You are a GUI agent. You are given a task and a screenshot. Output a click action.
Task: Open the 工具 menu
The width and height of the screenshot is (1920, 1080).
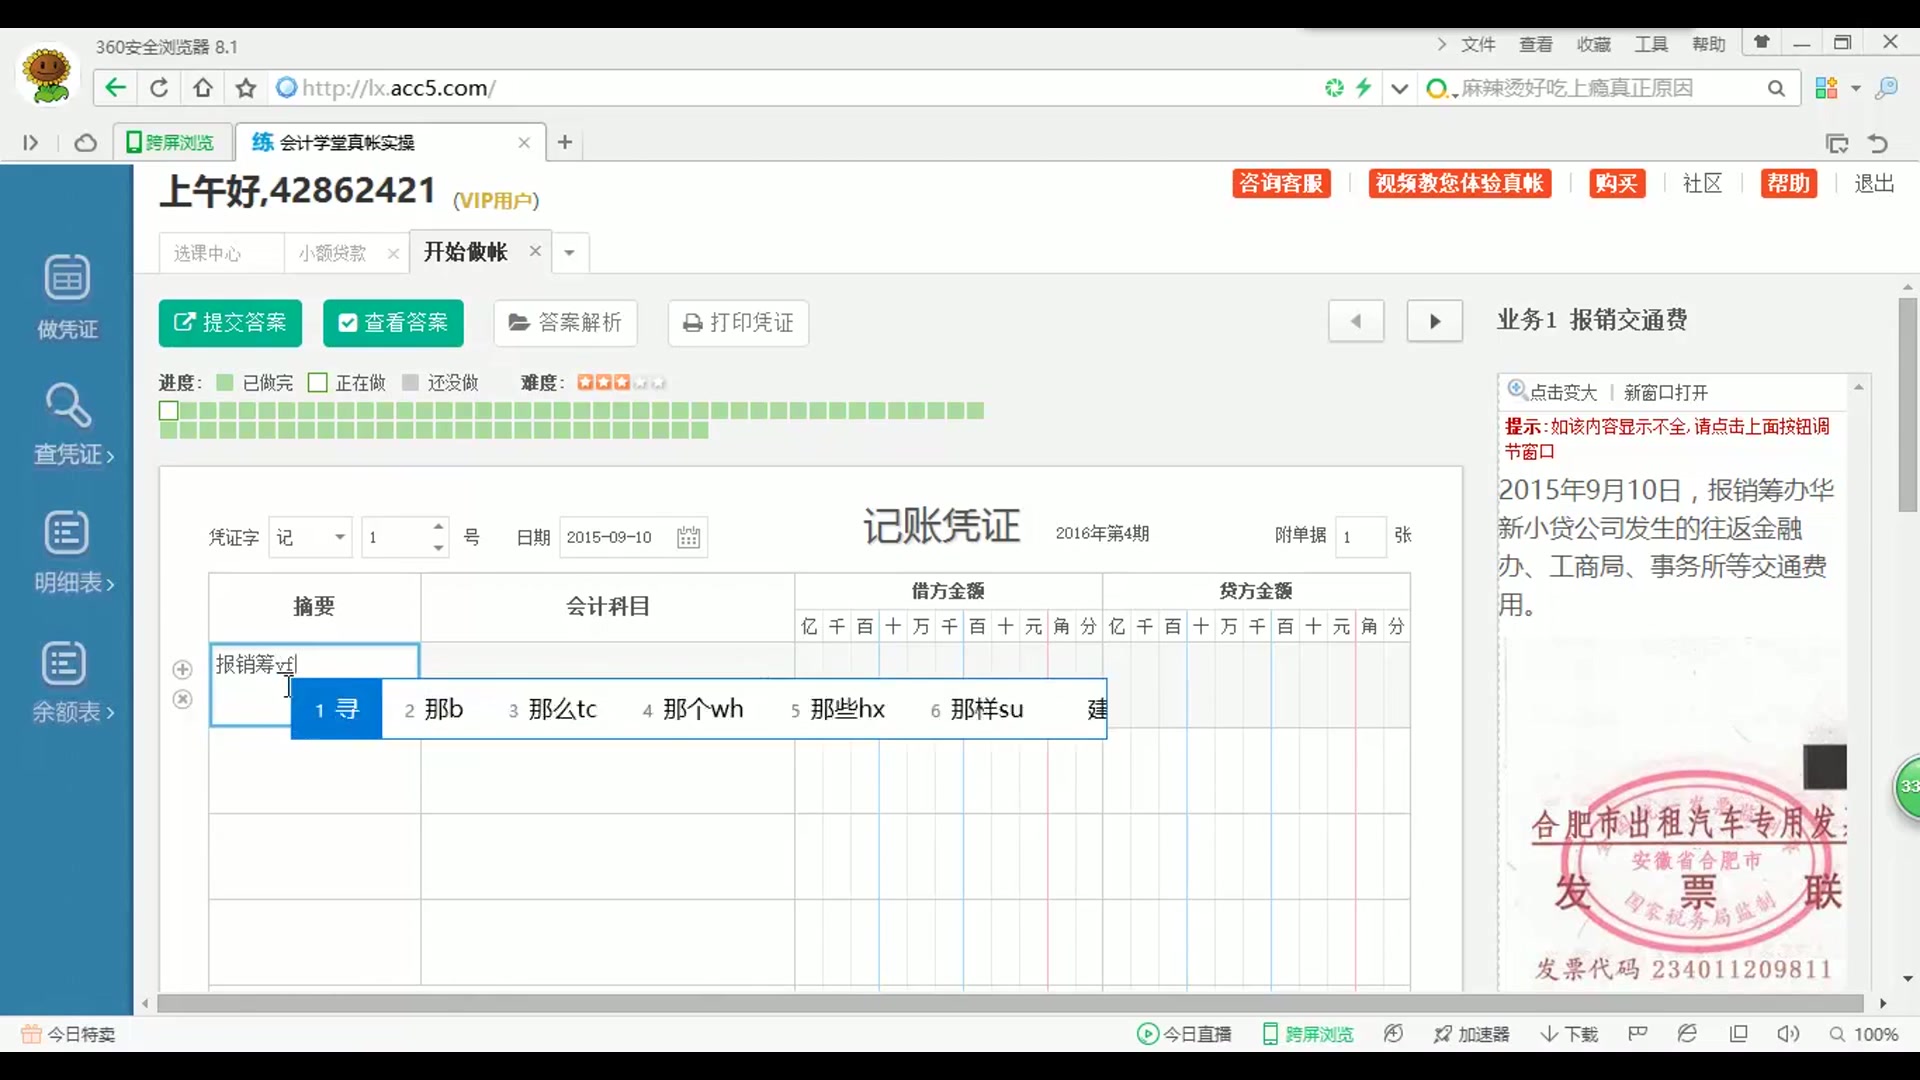tap(1650, 44)
